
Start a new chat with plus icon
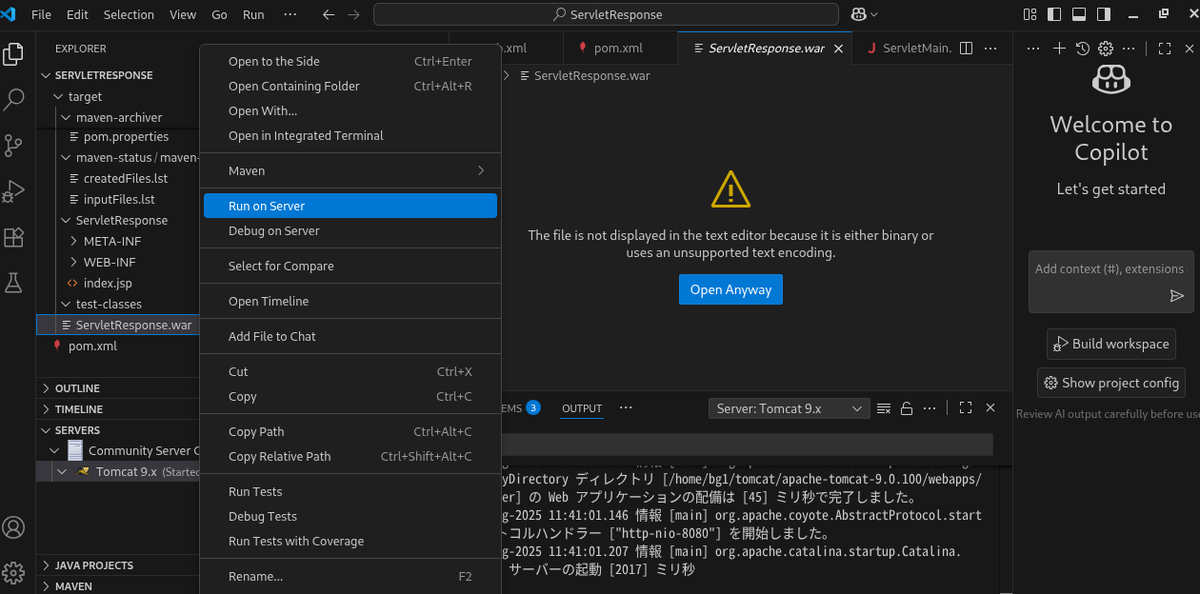pyautogui.click(x=1059, y=48)
